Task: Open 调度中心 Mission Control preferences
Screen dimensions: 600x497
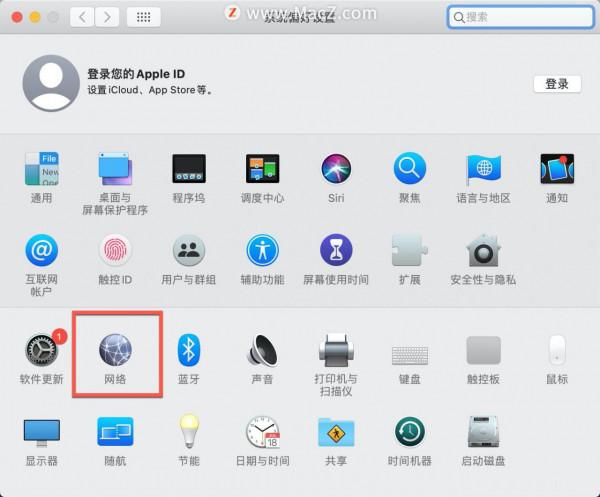Action: point(262,169)
